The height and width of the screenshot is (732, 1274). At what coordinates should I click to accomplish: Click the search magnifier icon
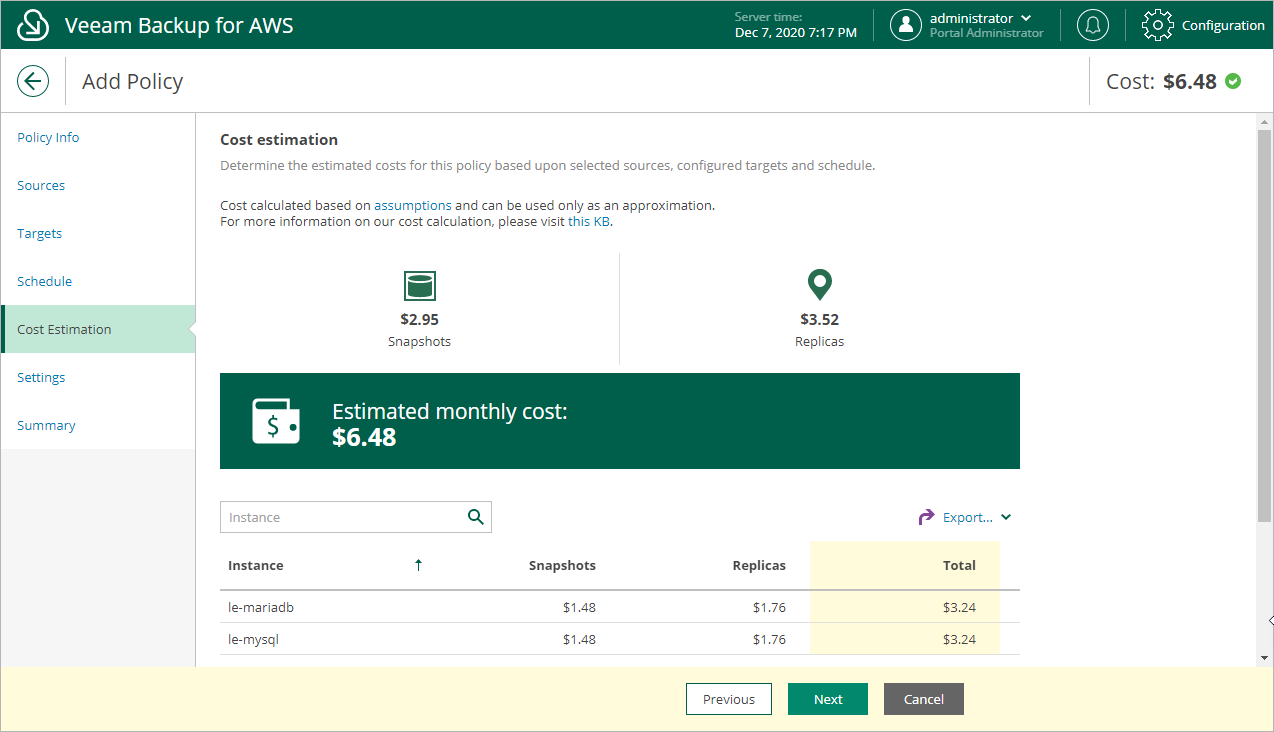(476, 517)
